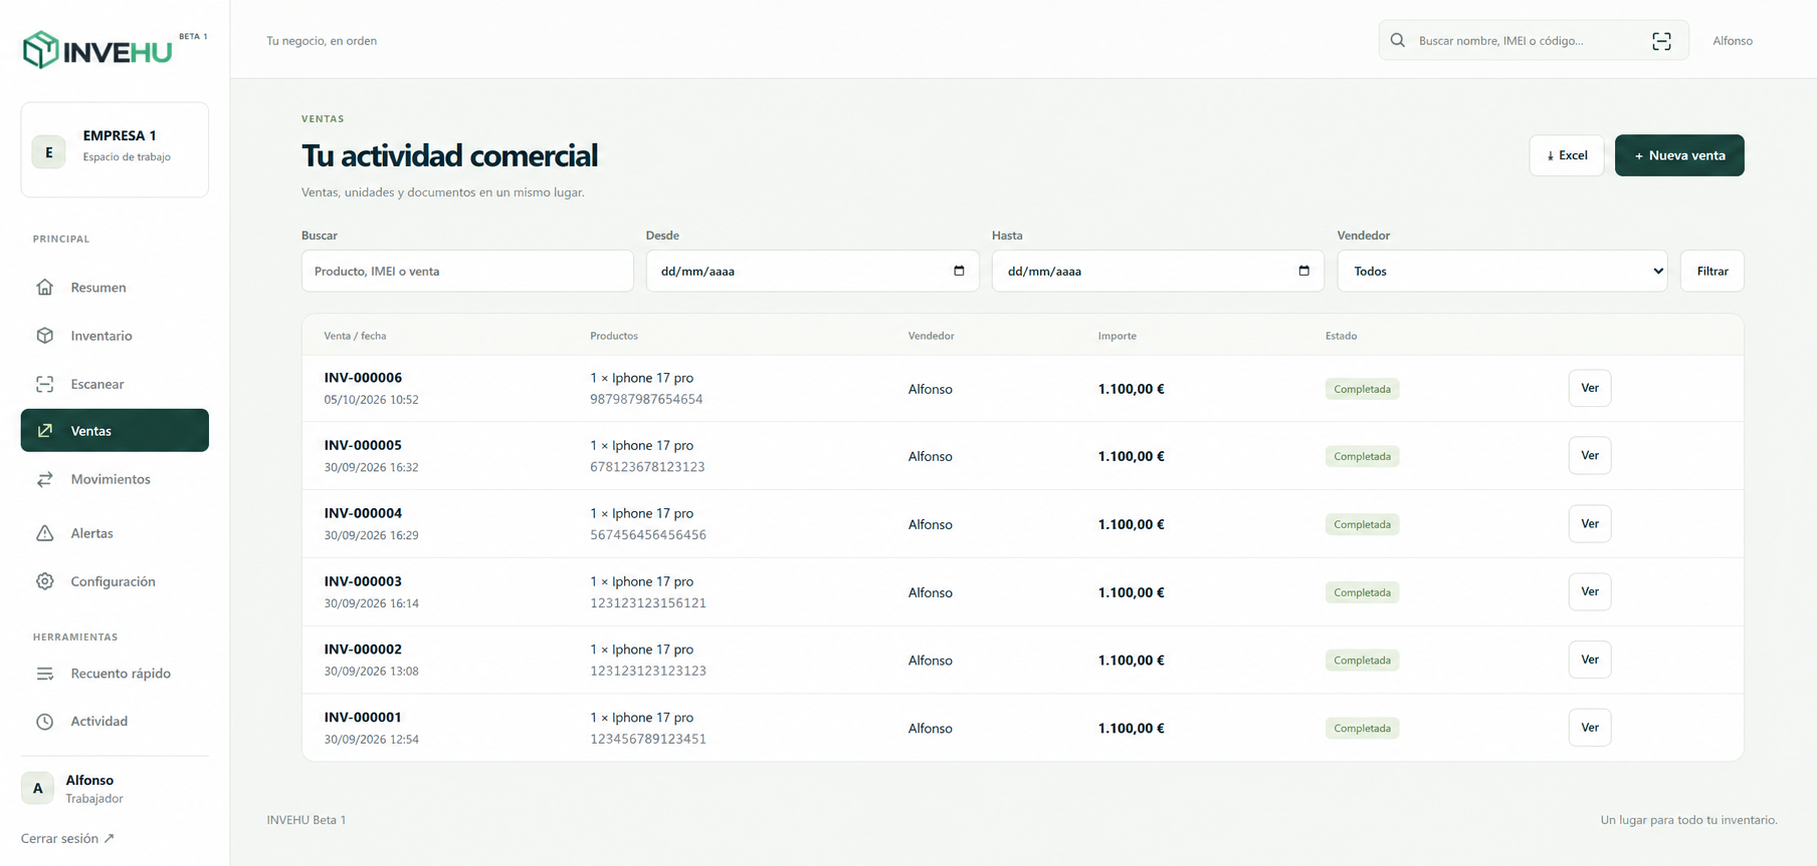Viewport: 1817px width, 866px height.
Task: Click the Alfonso avatar letter A
Action: (x=38, y=788)
